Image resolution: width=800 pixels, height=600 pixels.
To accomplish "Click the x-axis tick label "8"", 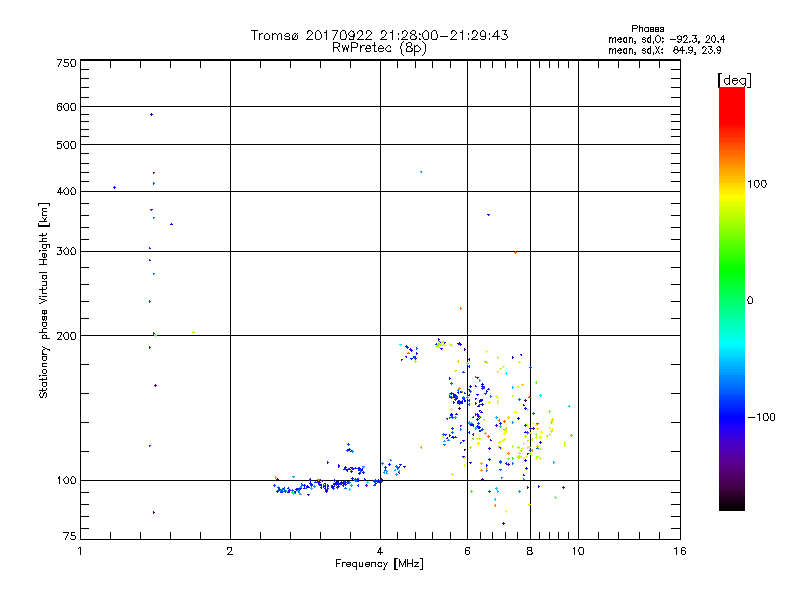I will (x=530, y=551).
